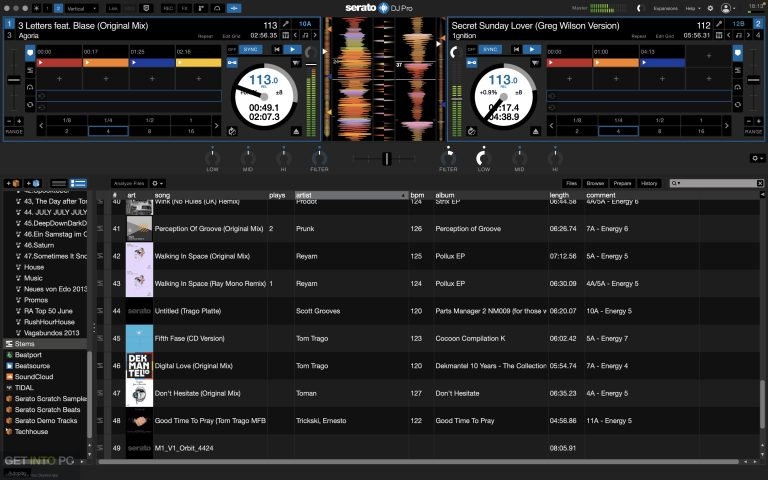Viewport: 768px width, 480px height.
Task: Open the loop roll tab icon on left deck
Action: tap(30, 105)
